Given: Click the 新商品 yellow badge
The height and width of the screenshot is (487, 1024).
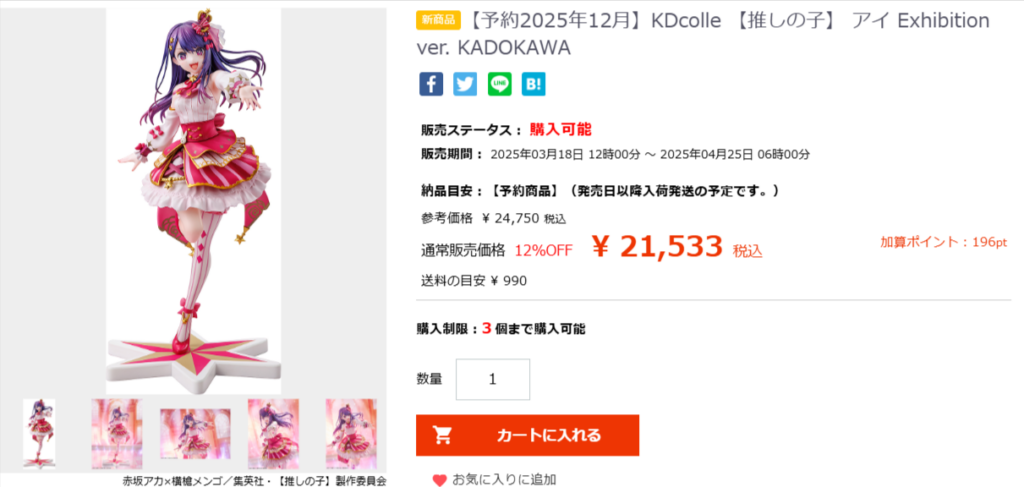Looking at the screenshot, I should [438, 20].
